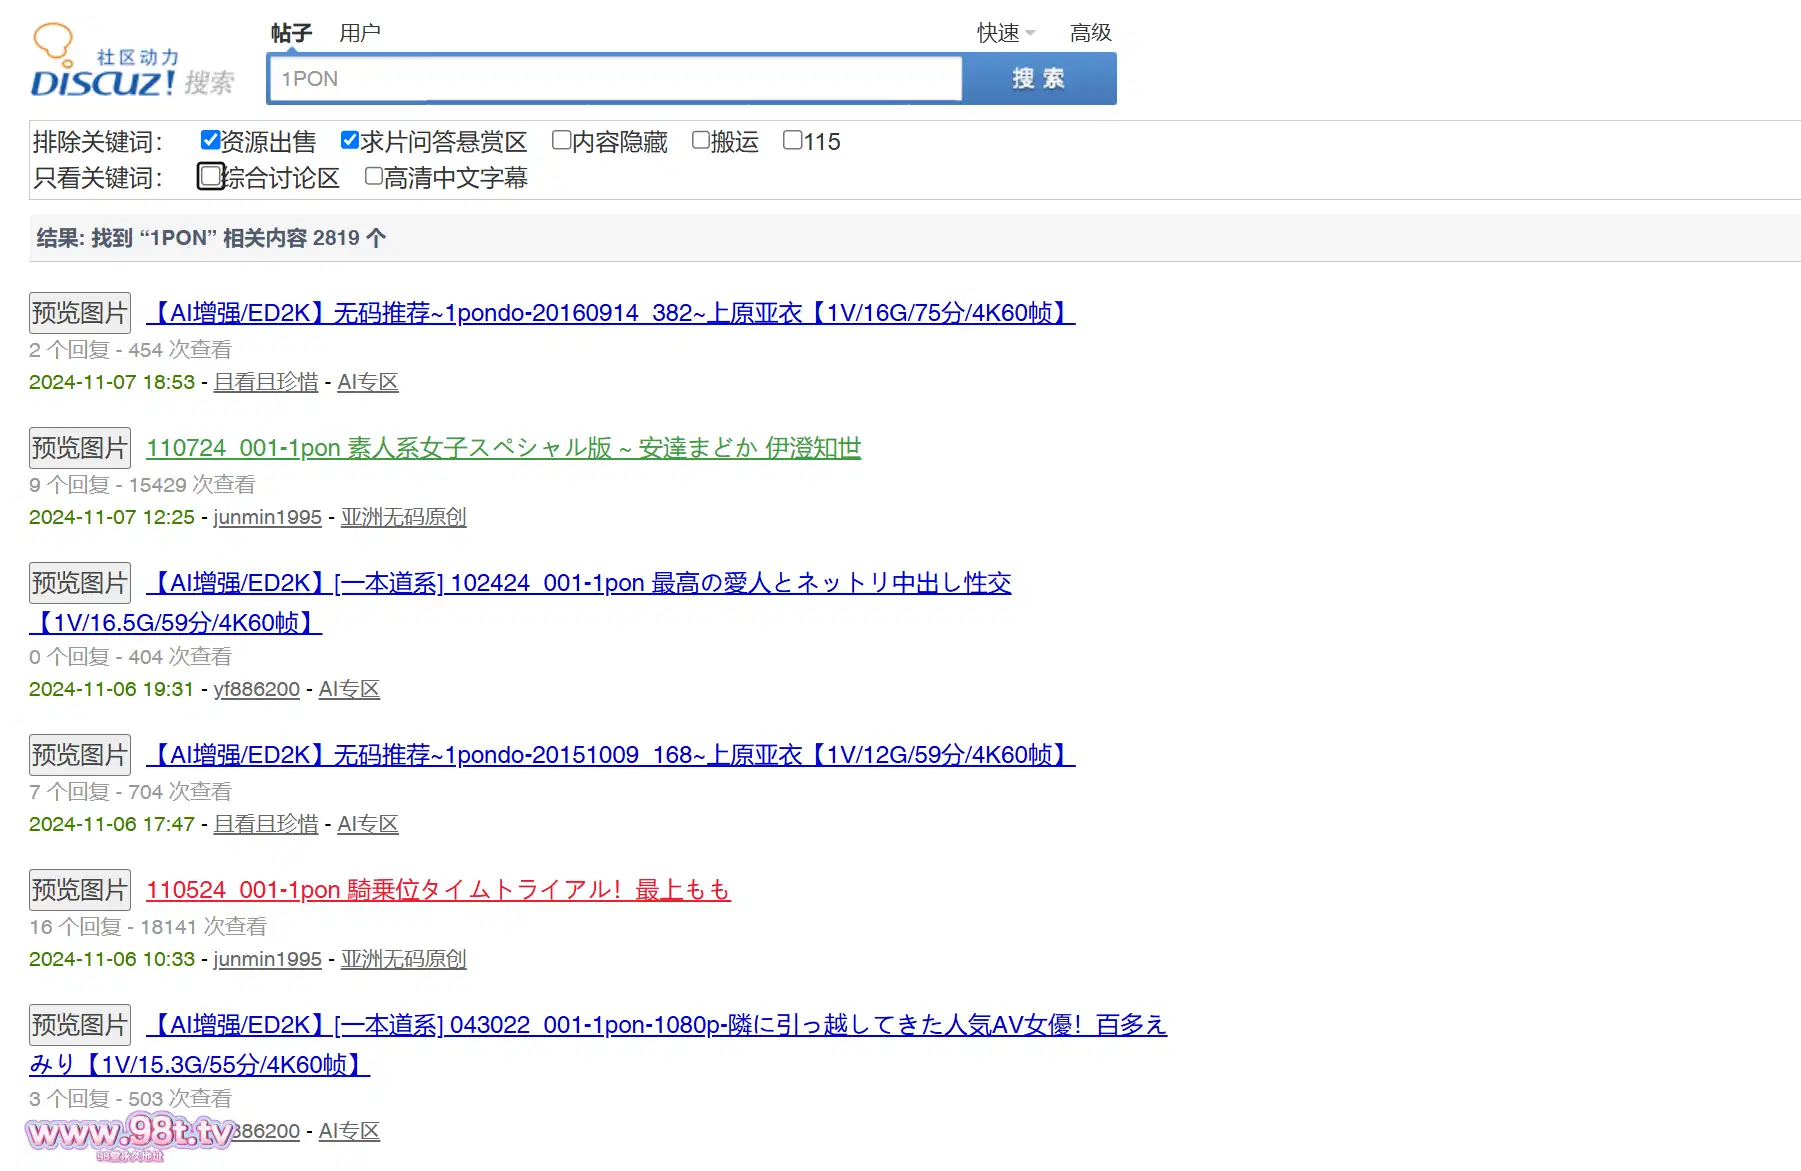Open the red 110524_001-1pon post link

tap(439, 890)
